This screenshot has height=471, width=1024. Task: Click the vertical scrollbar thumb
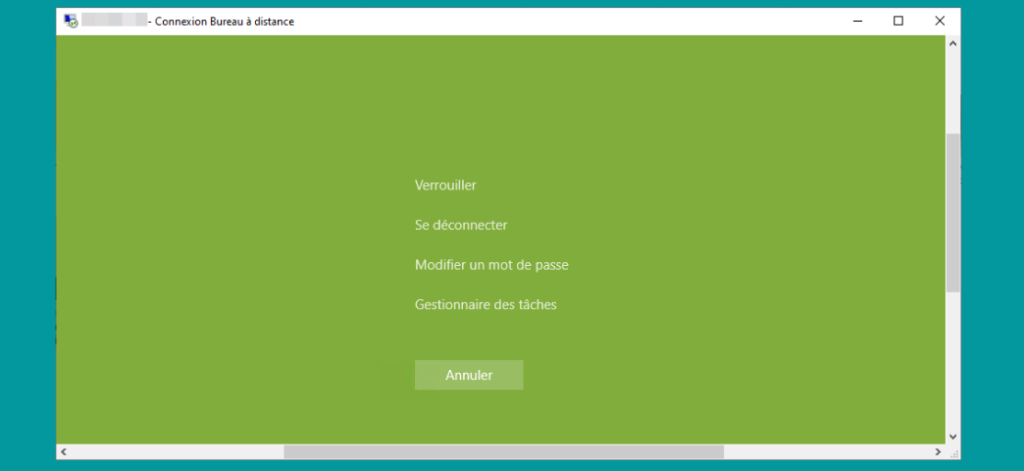952,210
